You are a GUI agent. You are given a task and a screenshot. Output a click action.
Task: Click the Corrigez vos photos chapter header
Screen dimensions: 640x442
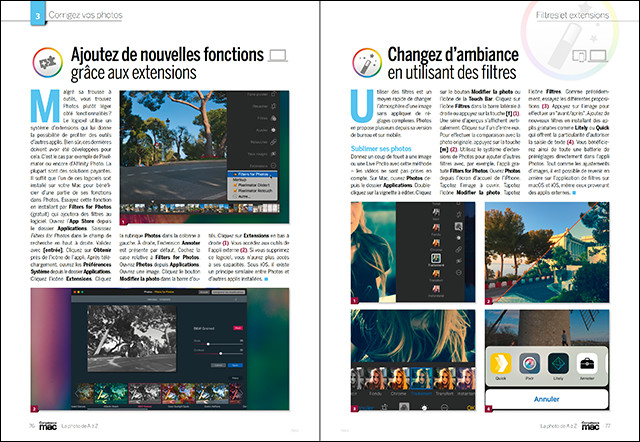point(85,15)
